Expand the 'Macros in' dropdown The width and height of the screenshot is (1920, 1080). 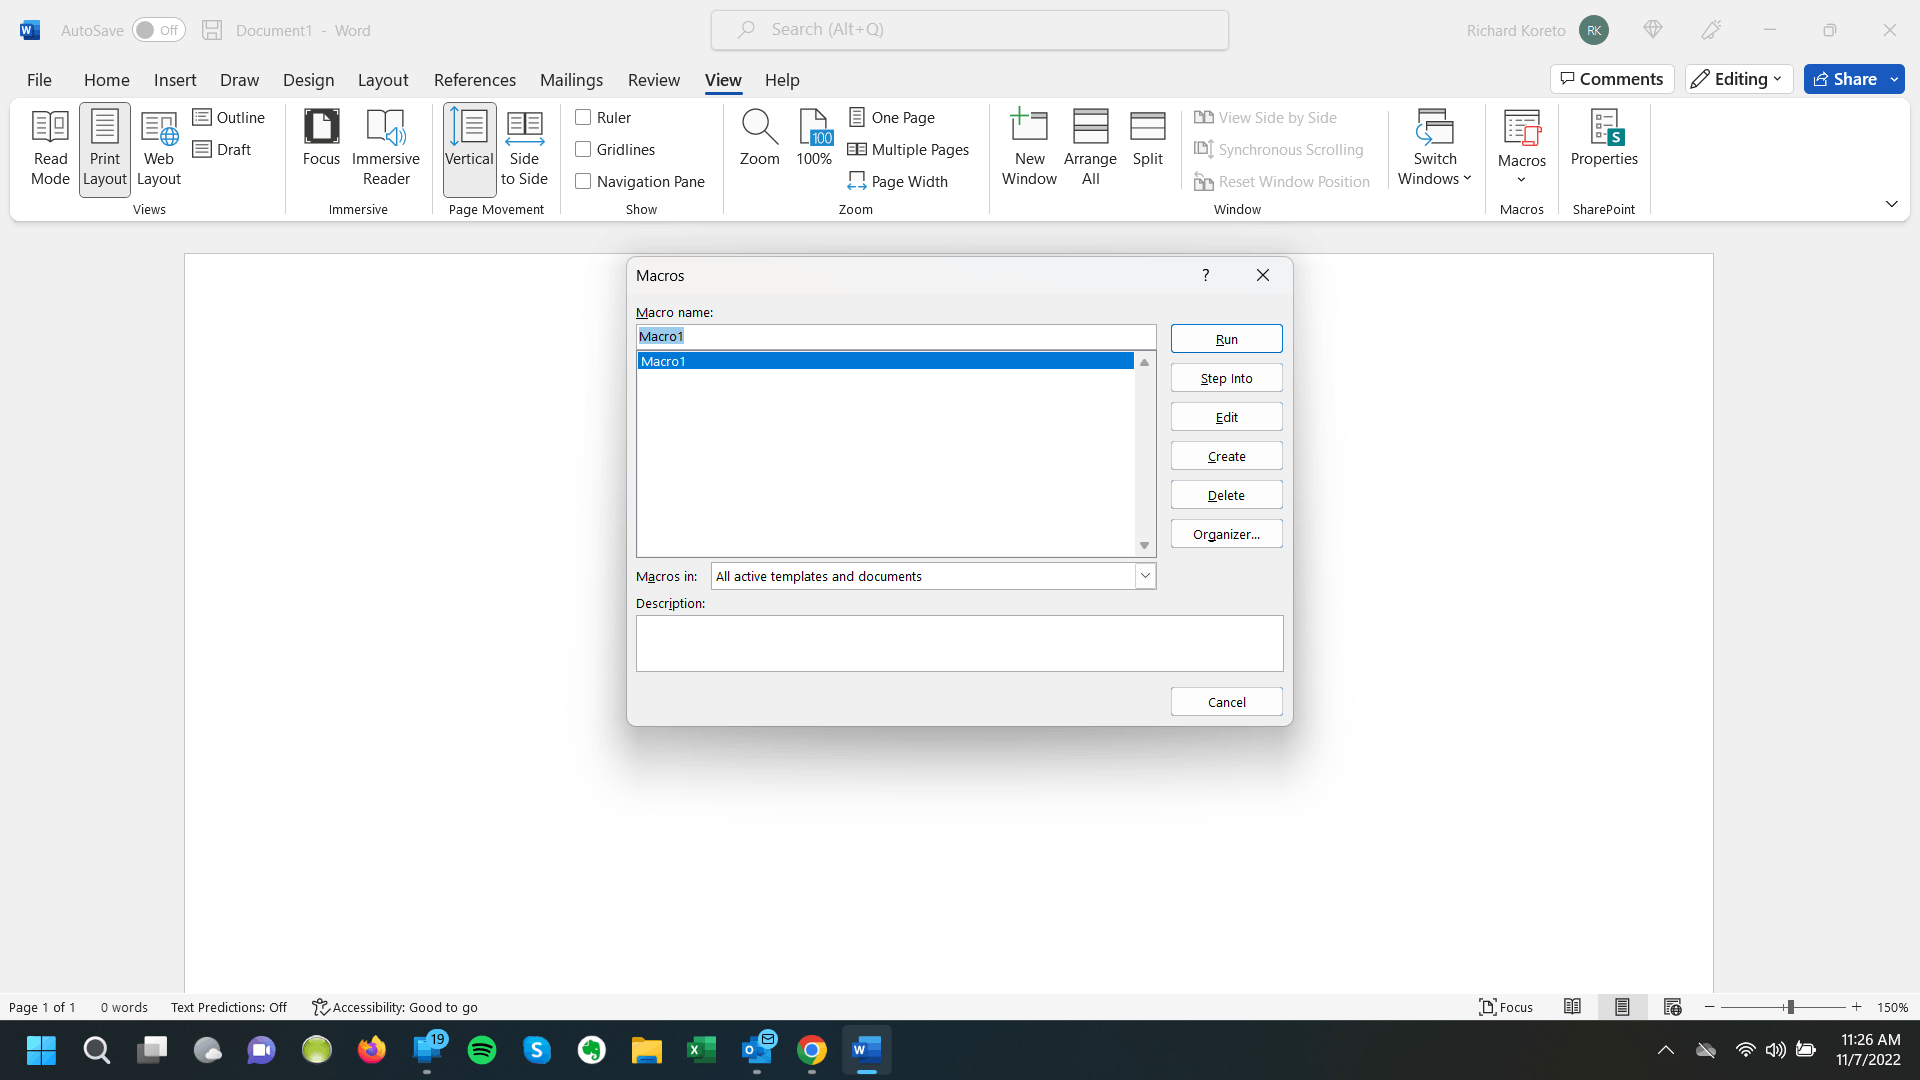[x=1145, y=576]
